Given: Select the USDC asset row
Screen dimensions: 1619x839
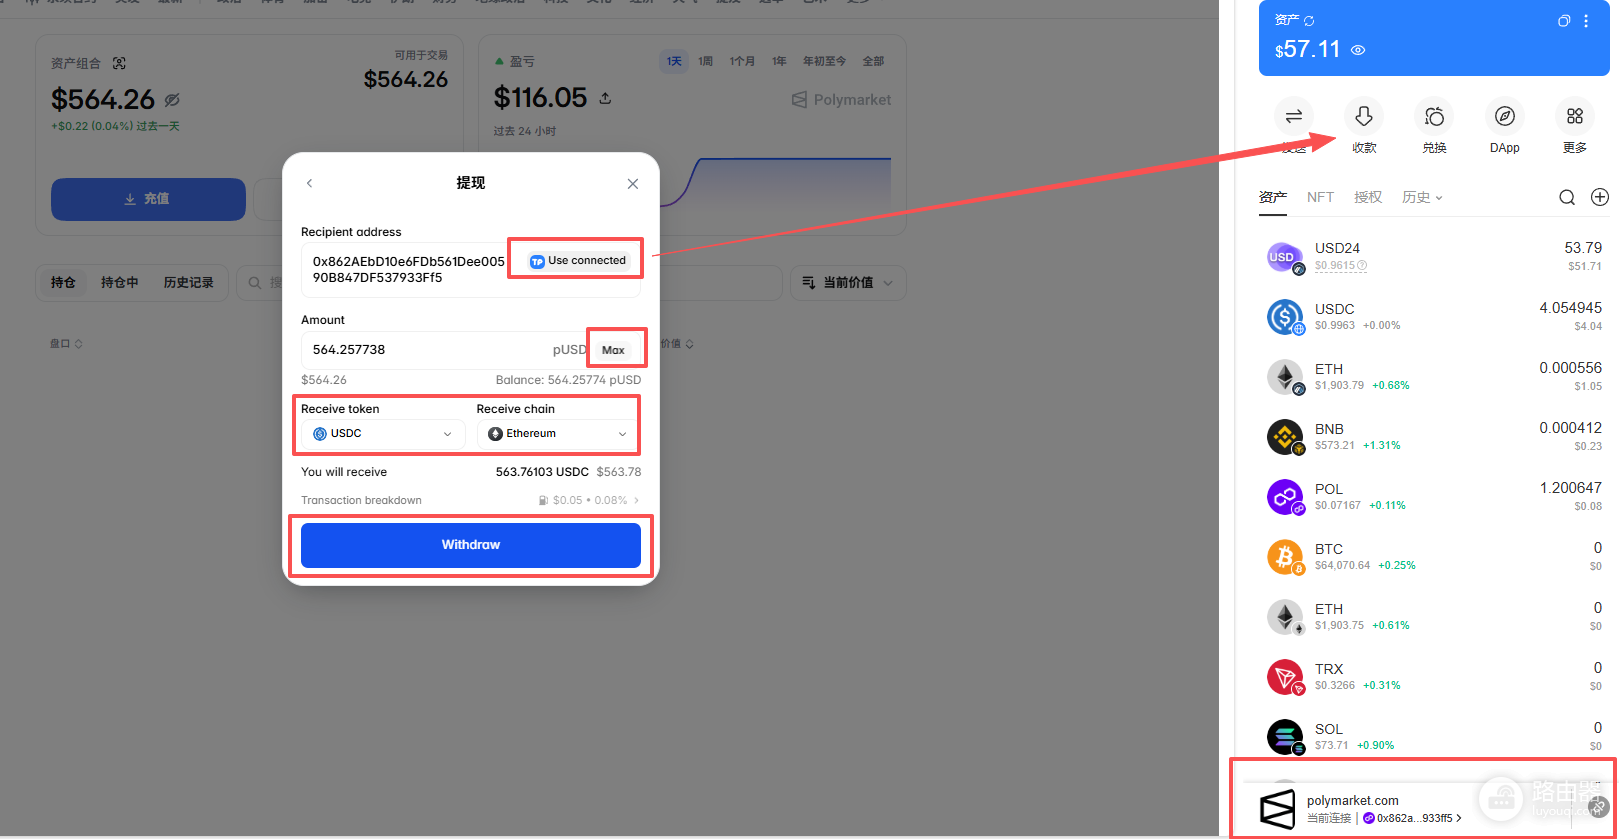Looking at the screenshot, I should click(1434, 317).
